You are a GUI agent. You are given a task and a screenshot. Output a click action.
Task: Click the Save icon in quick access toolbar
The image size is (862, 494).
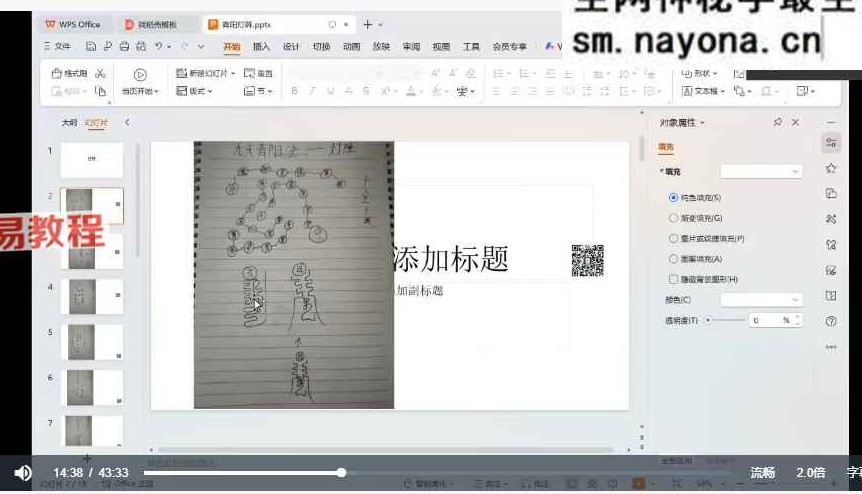pos(91,46)
